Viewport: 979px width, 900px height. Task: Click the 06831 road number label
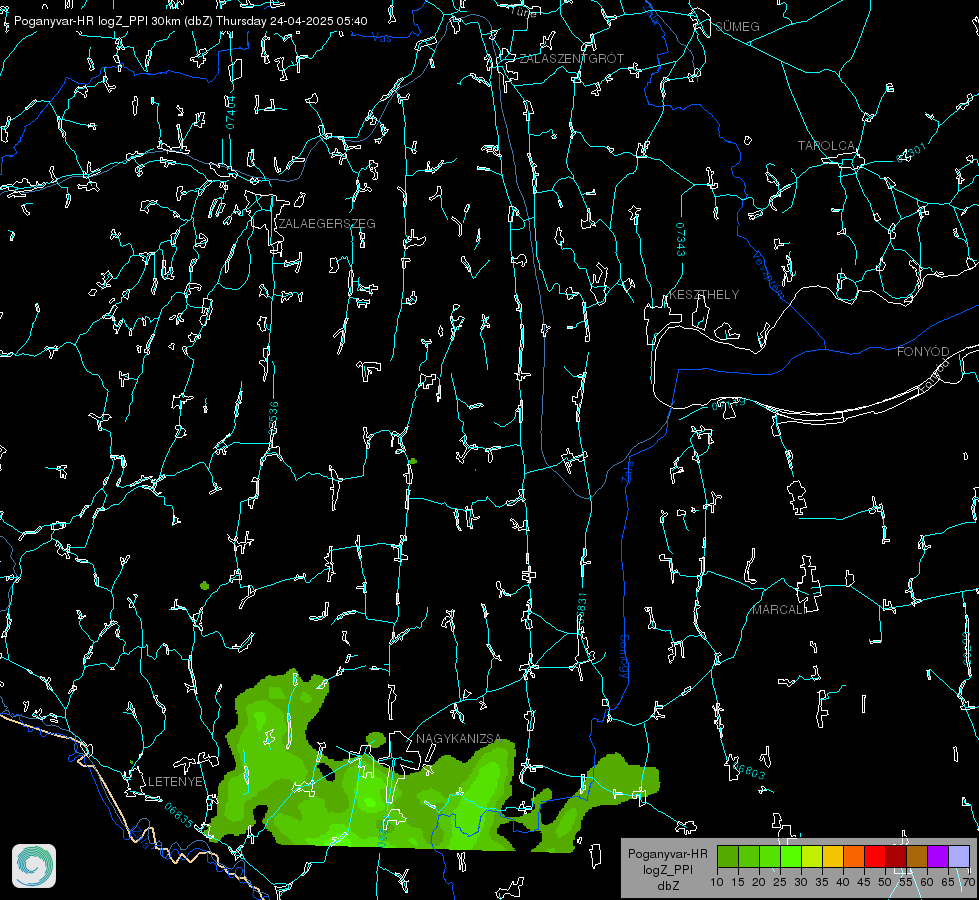pyautogui.click(x=581, y=608)
